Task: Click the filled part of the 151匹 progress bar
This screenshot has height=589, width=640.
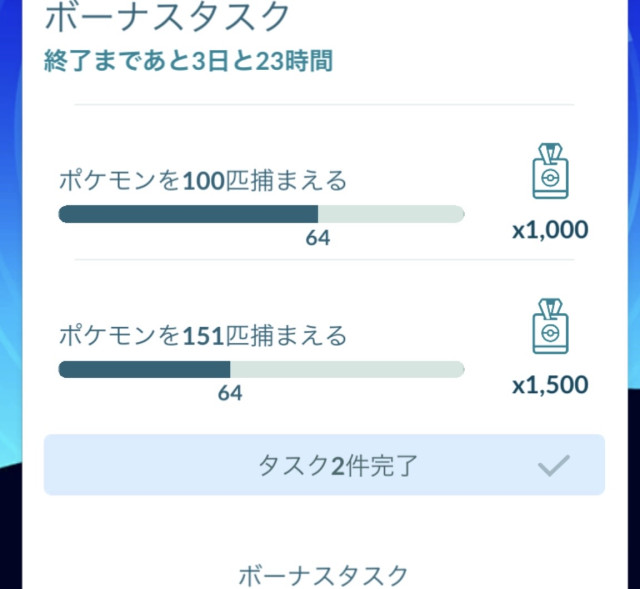Action: click(145, 369)
